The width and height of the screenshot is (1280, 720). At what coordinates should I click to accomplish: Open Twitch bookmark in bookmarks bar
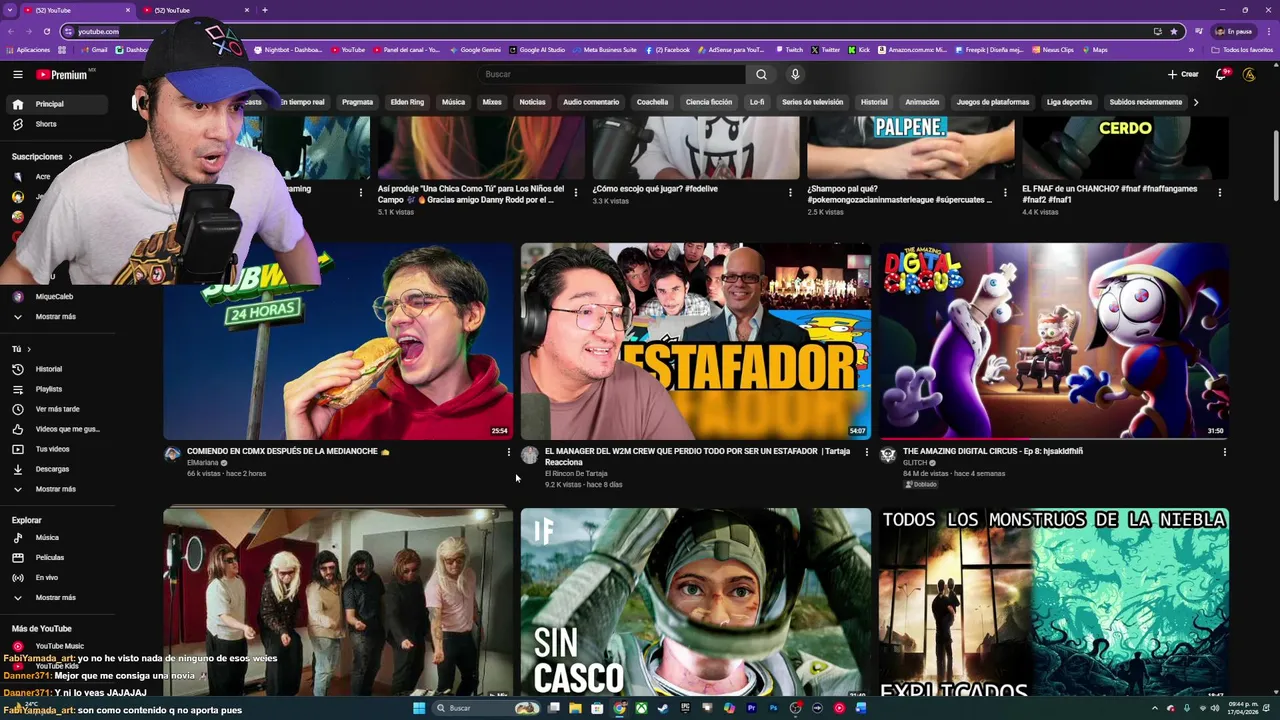coord(789,50)
